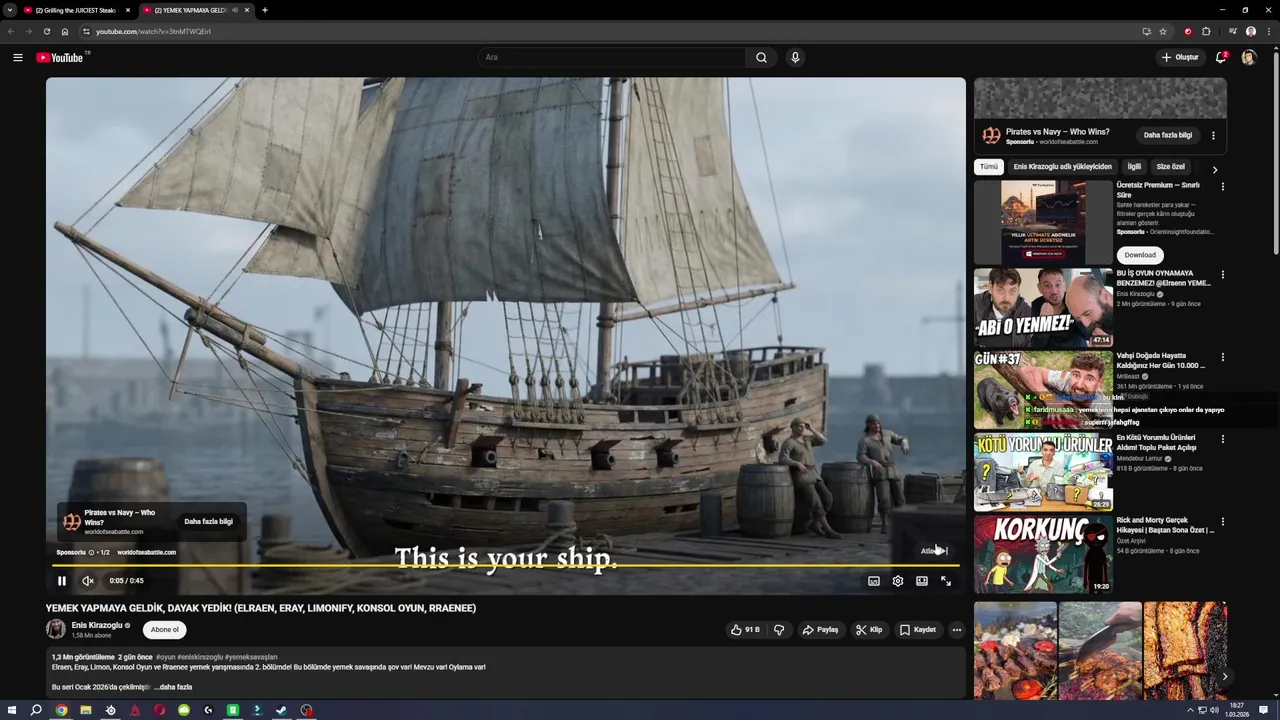
Task: Select the İlgili filter chip
Action: pos(1134,167)
